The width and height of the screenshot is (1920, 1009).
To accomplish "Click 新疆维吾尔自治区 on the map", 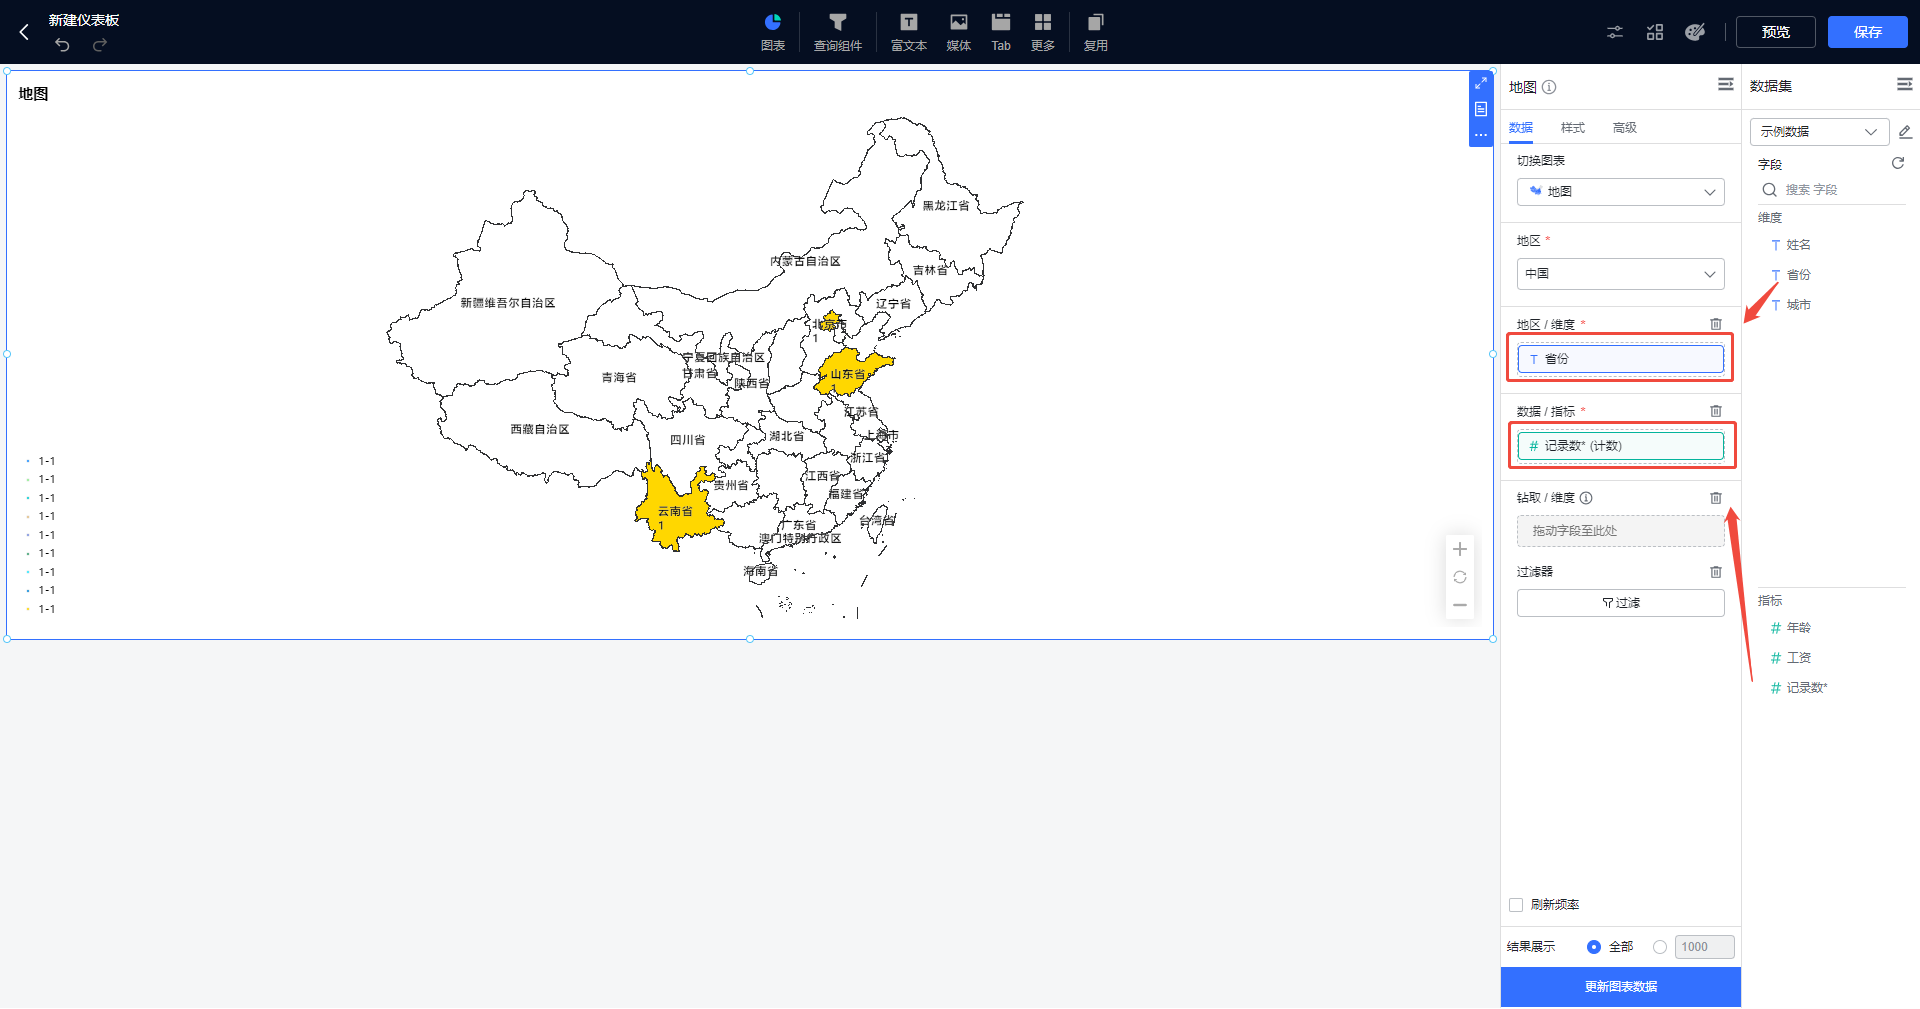I will 507,303.
